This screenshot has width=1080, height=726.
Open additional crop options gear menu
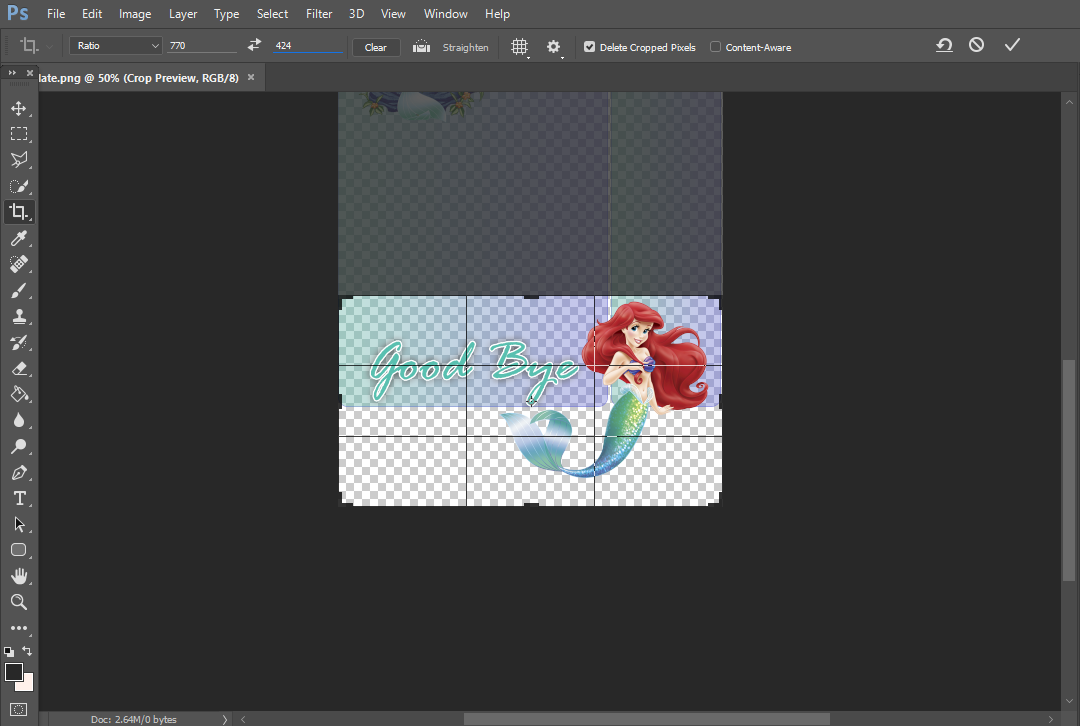(x=554, y=47)
